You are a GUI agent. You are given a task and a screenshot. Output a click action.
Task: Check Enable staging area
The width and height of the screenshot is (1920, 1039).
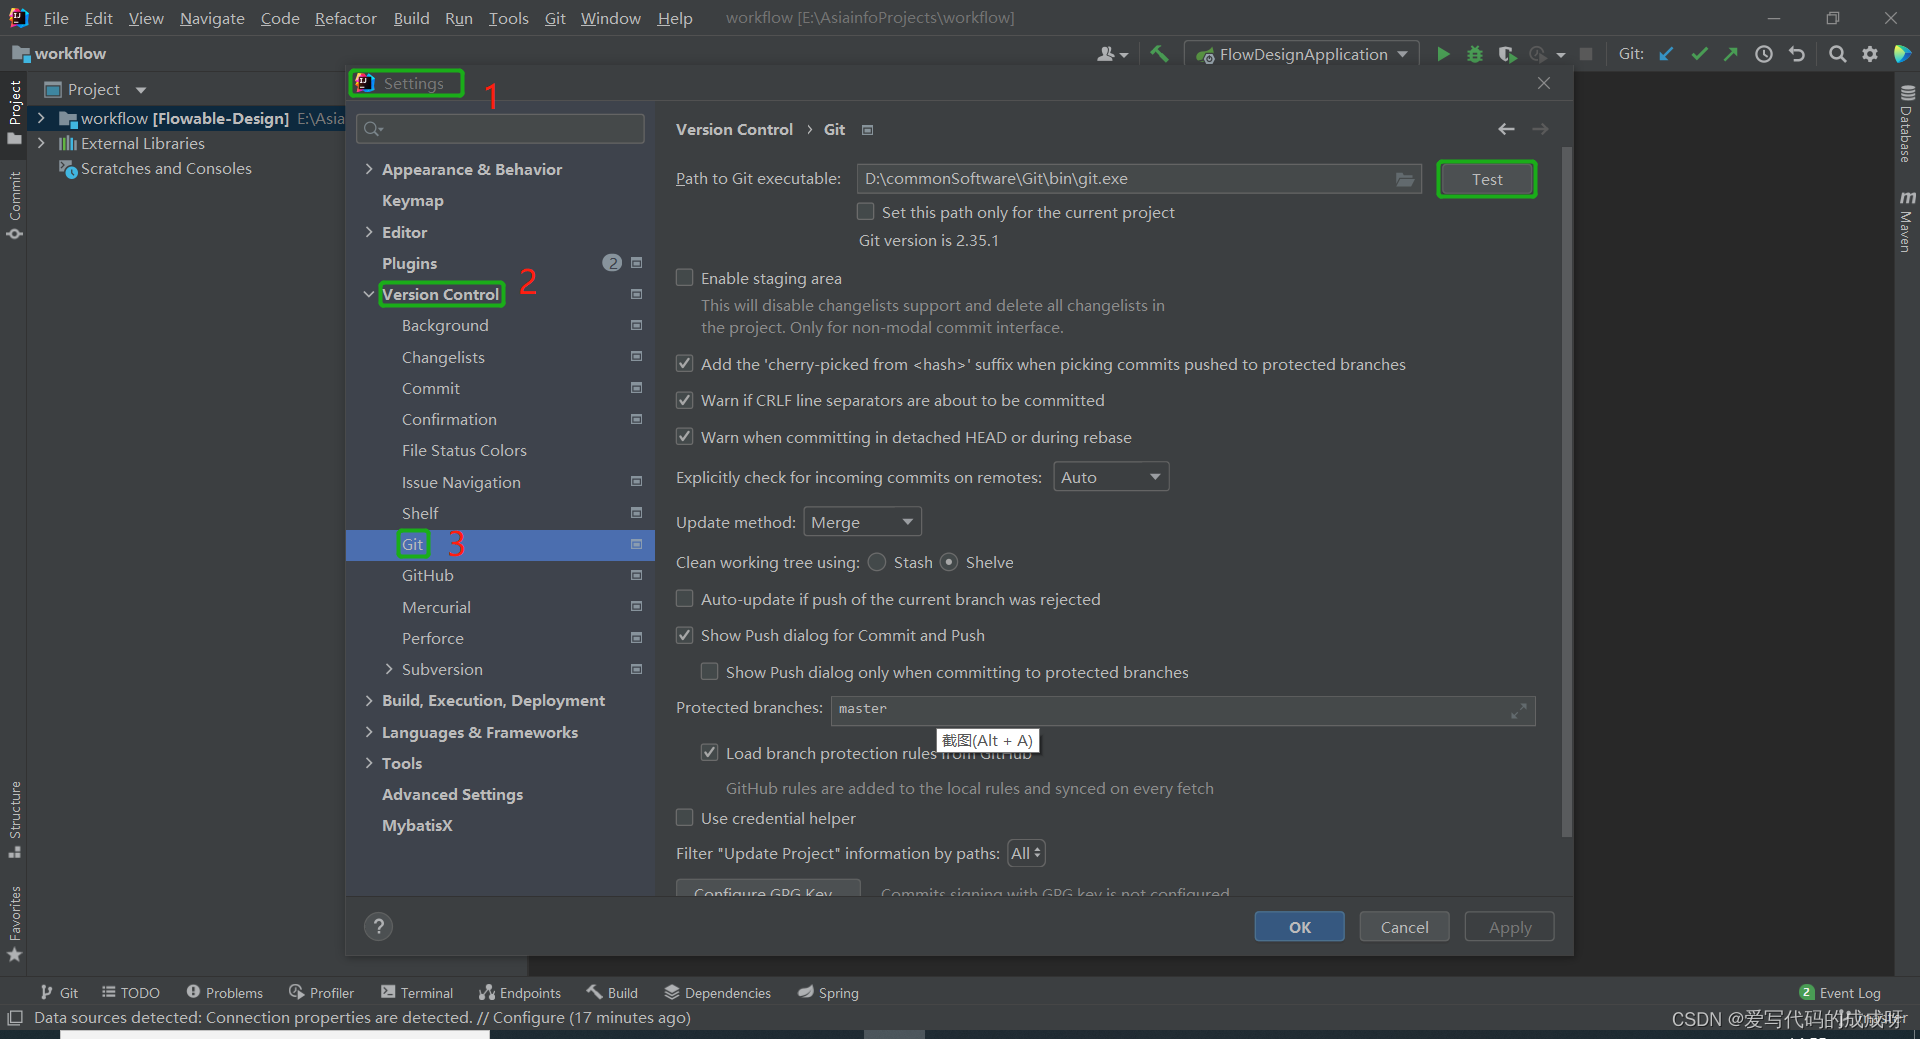(685, 277)
